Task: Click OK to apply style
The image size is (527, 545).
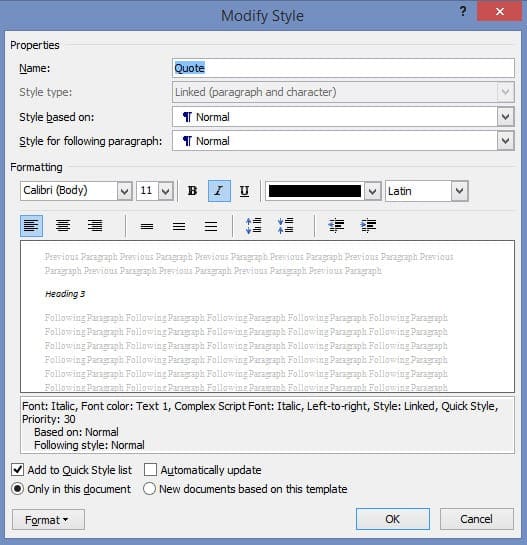Action: (x=393, y=519)
